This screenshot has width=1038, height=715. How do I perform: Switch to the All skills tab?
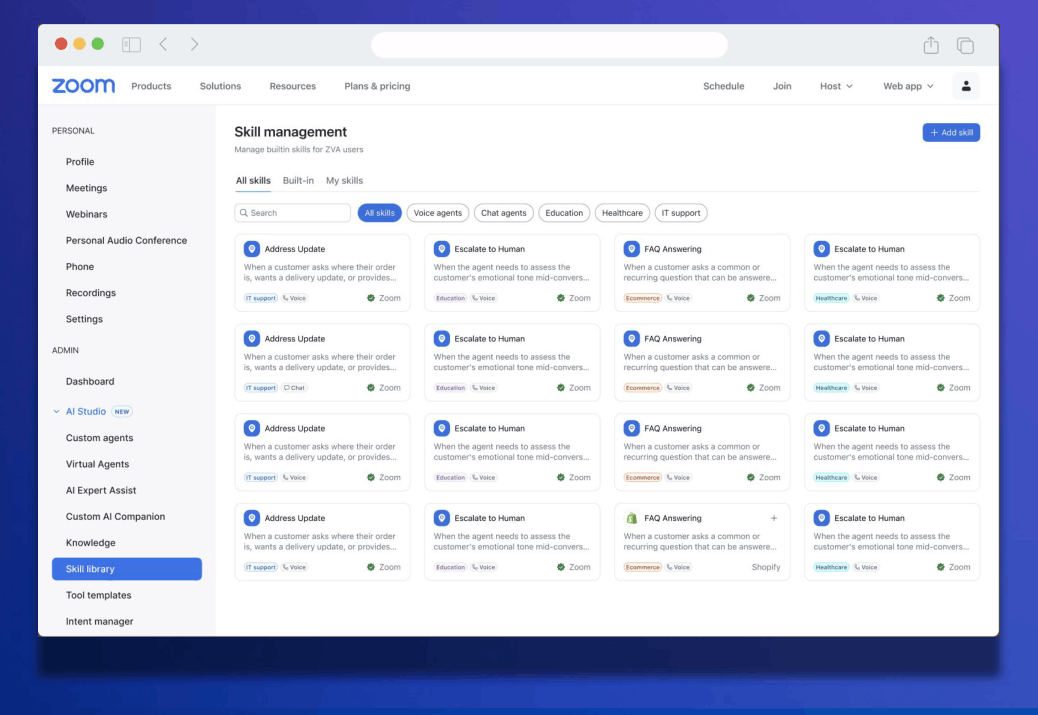[253, 180]
